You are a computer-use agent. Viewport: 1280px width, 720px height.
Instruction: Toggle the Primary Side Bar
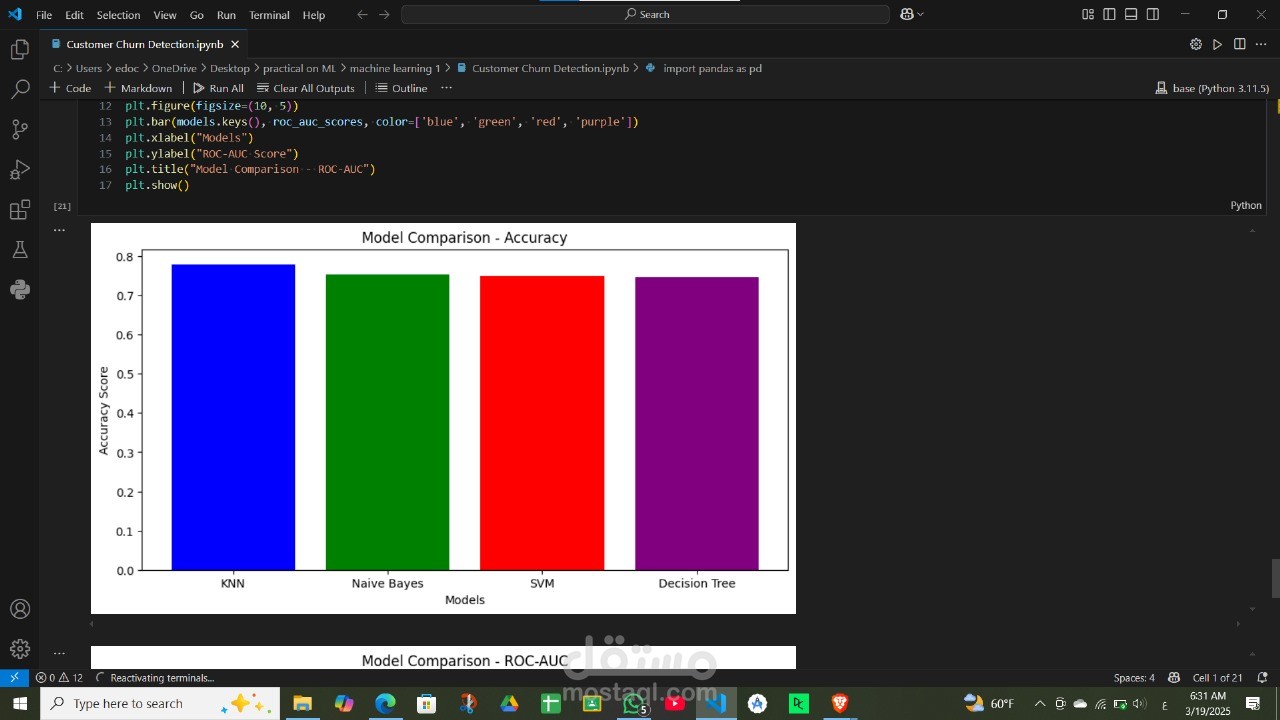coord(1110,14)
